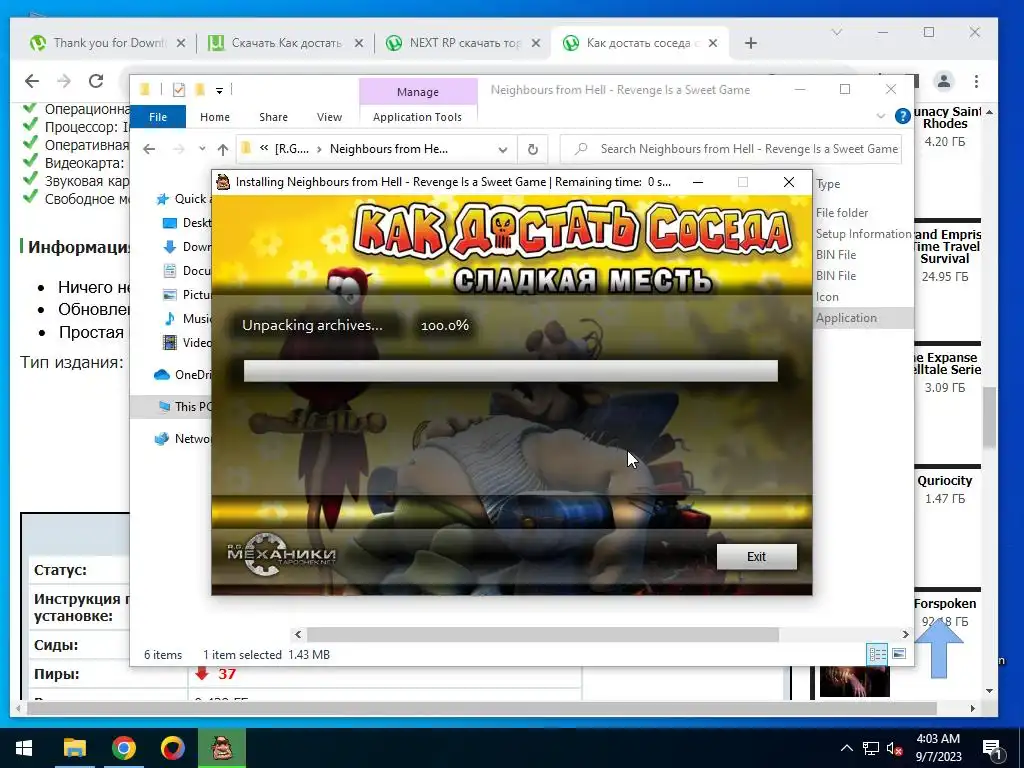Reload the browser page

click(x=96, y=81)
